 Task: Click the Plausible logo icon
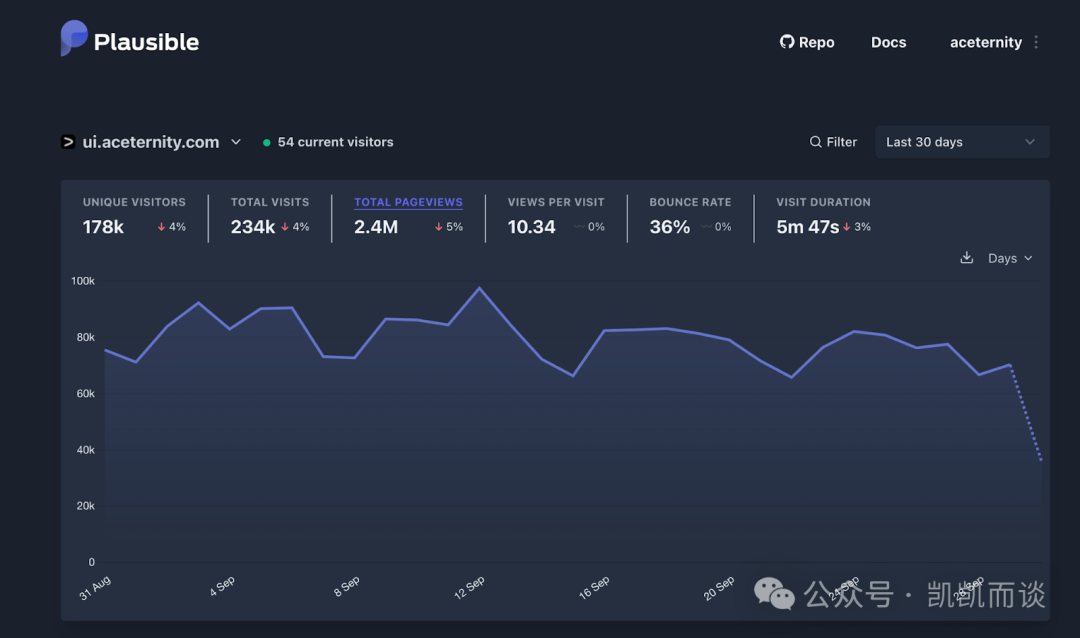74,38
